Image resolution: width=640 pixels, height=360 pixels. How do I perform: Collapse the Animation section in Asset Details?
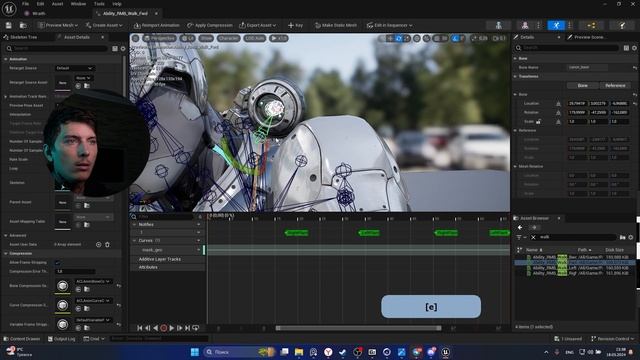[6, 59]
